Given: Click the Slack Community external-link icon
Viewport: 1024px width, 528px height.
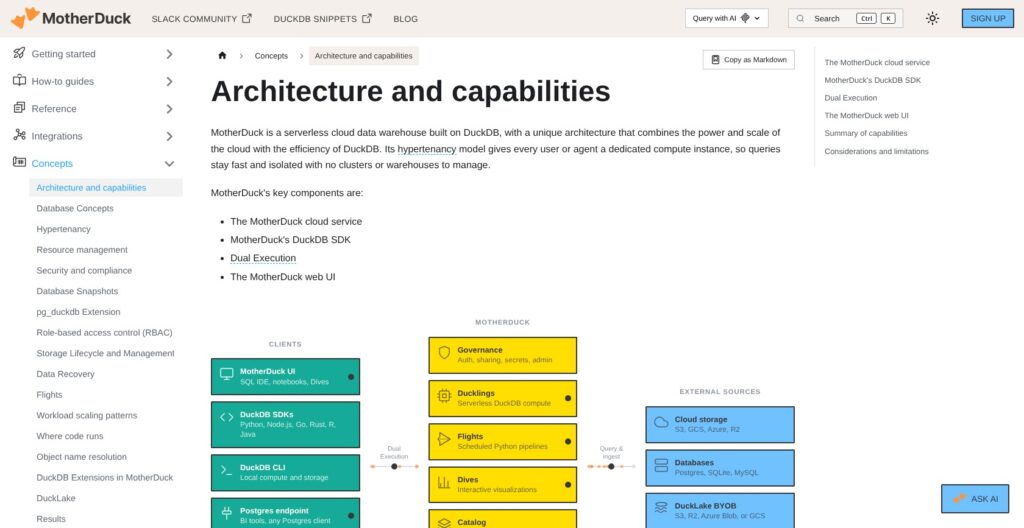Looking at the screenshot, I should 247,18.
